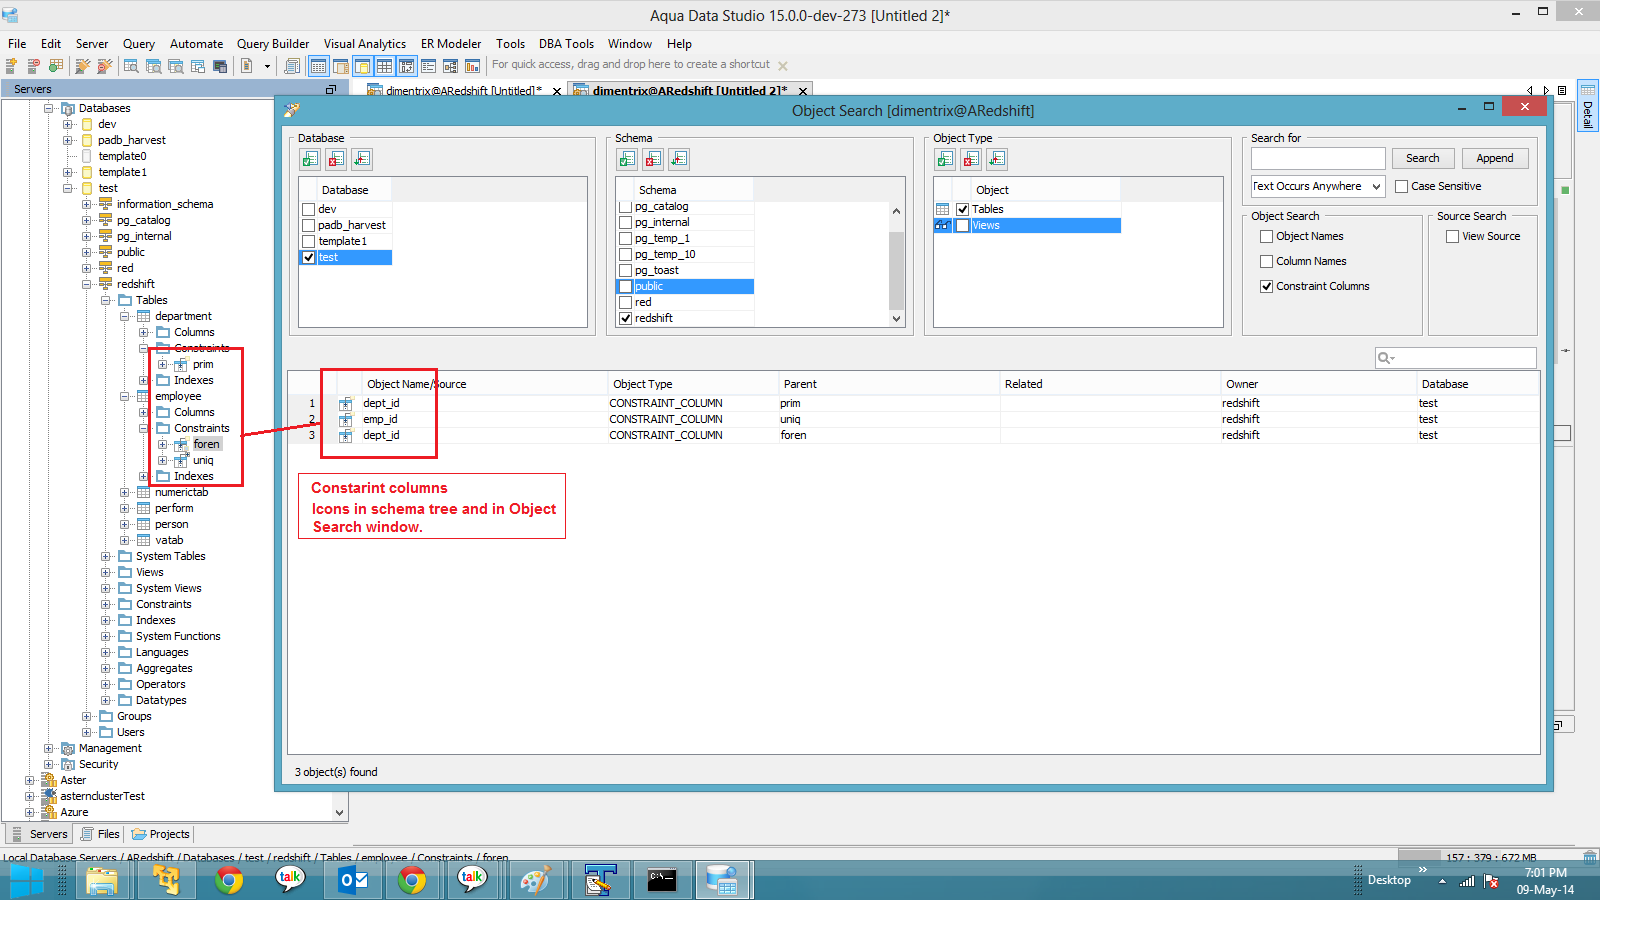
Task: Click the Detail side panel tab
Action: (1587, 106)
